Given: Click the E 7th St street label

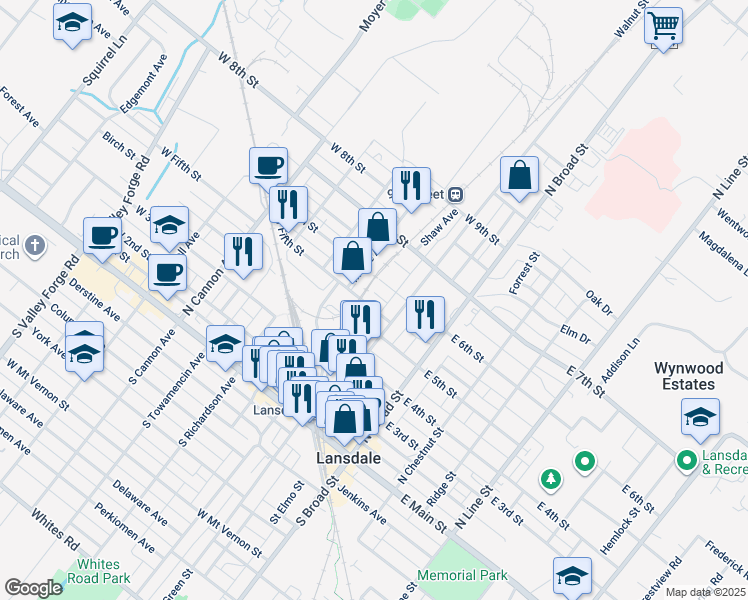Looking at the screenshot, I should pos(586,382).
